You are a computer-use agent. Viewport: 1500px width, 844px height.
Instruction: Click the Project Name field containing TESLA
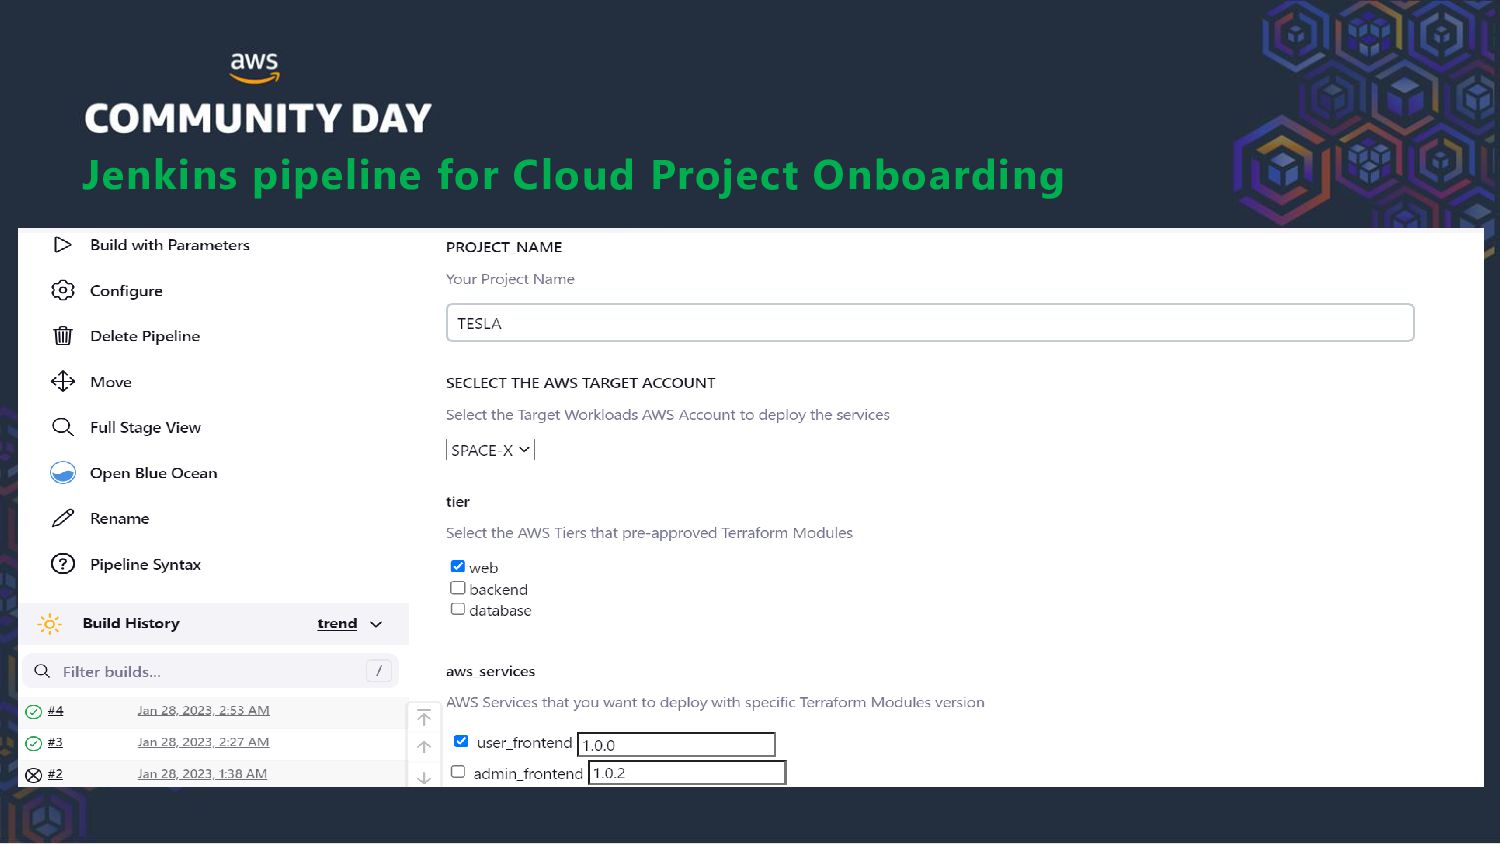click(x=930, y=323)
